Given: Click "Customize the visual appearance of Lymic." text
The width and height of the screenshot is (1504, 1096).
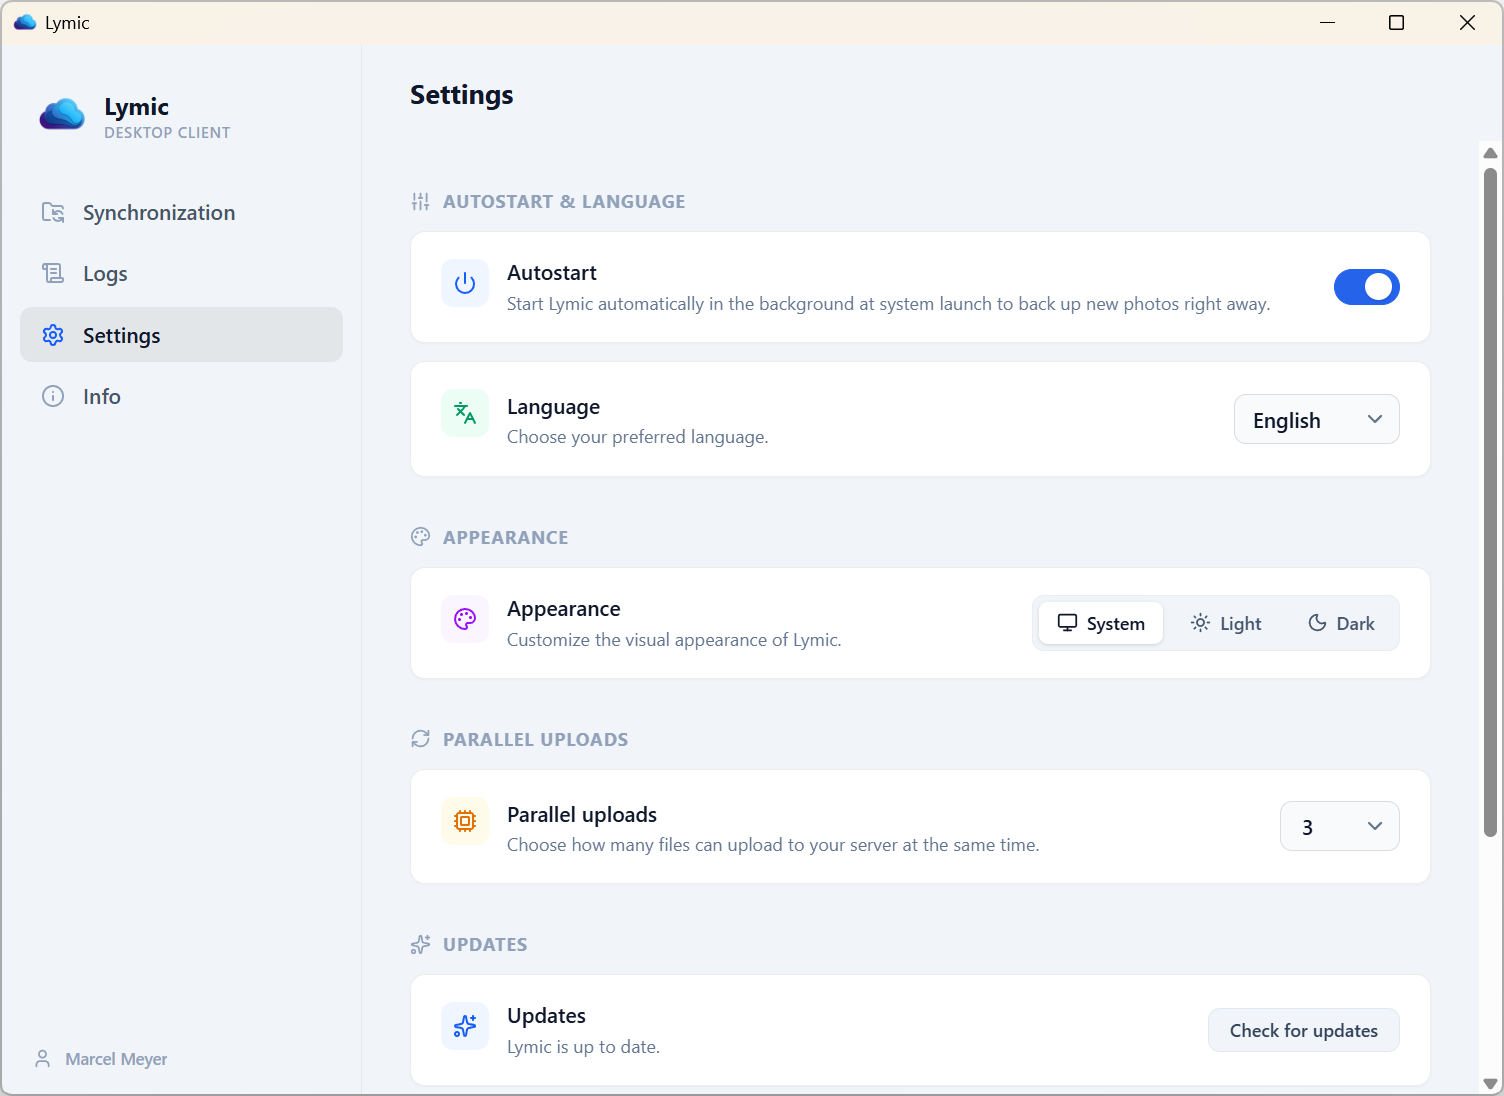Looking at the screenshot, I should 674,640.
